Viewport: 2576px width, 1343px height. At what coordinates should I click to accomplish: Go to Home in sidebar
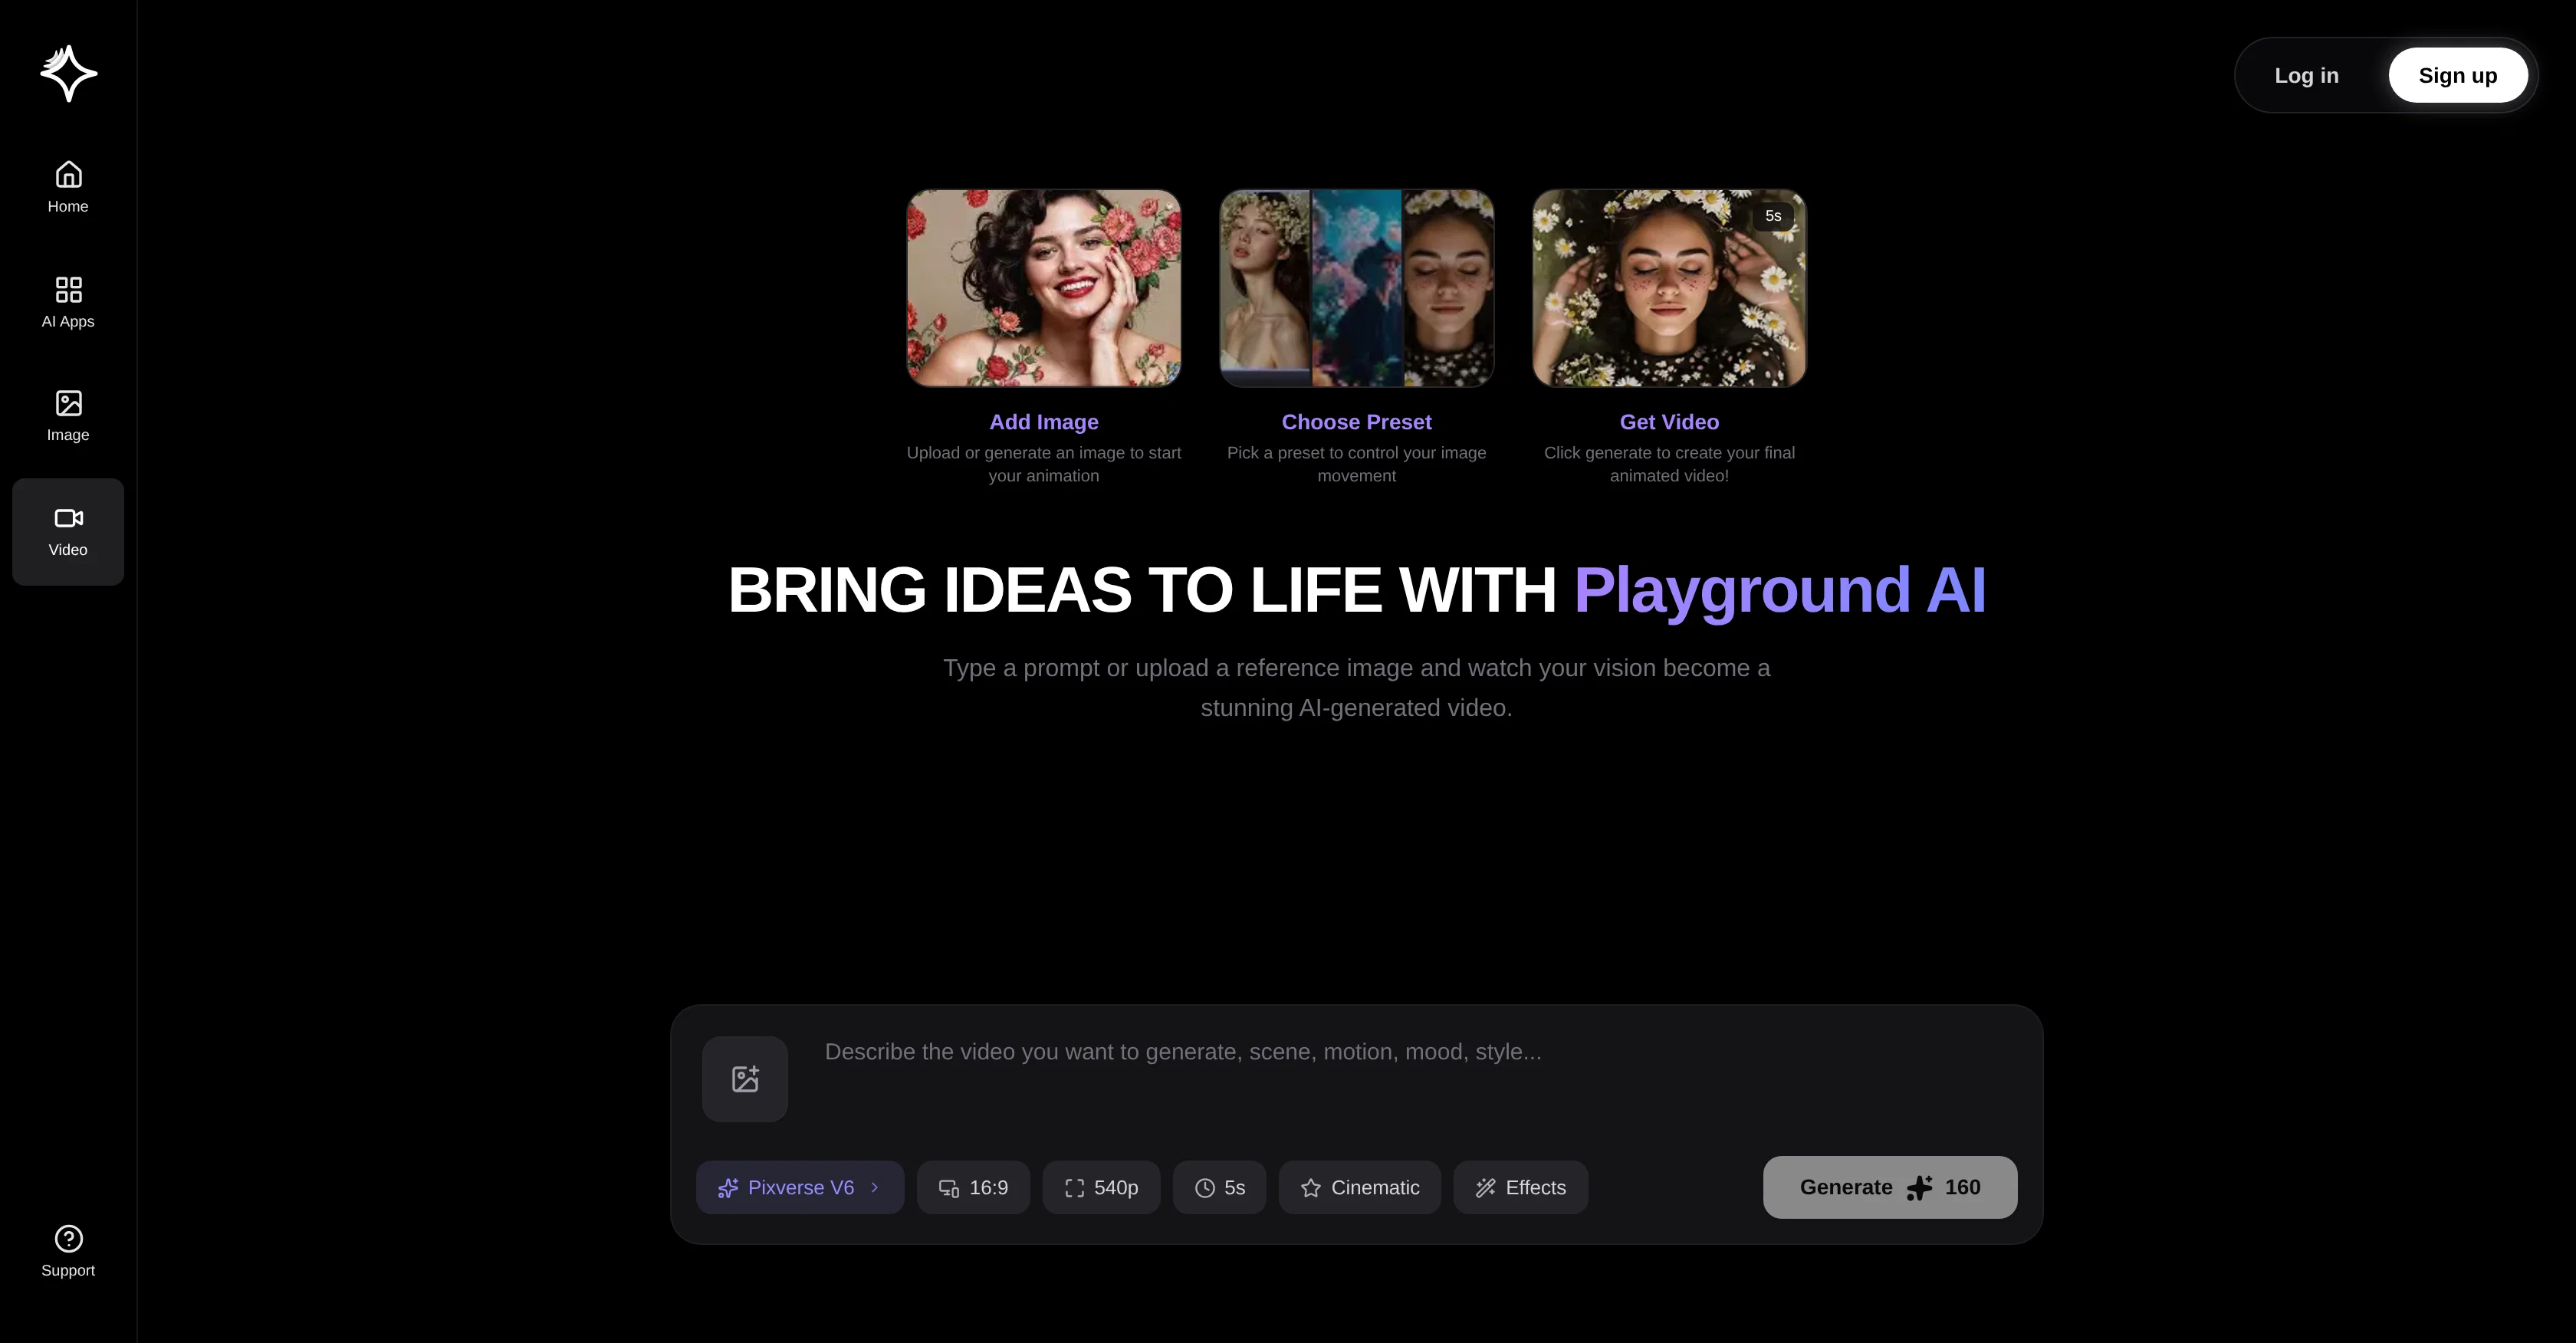tap(68, 187)
